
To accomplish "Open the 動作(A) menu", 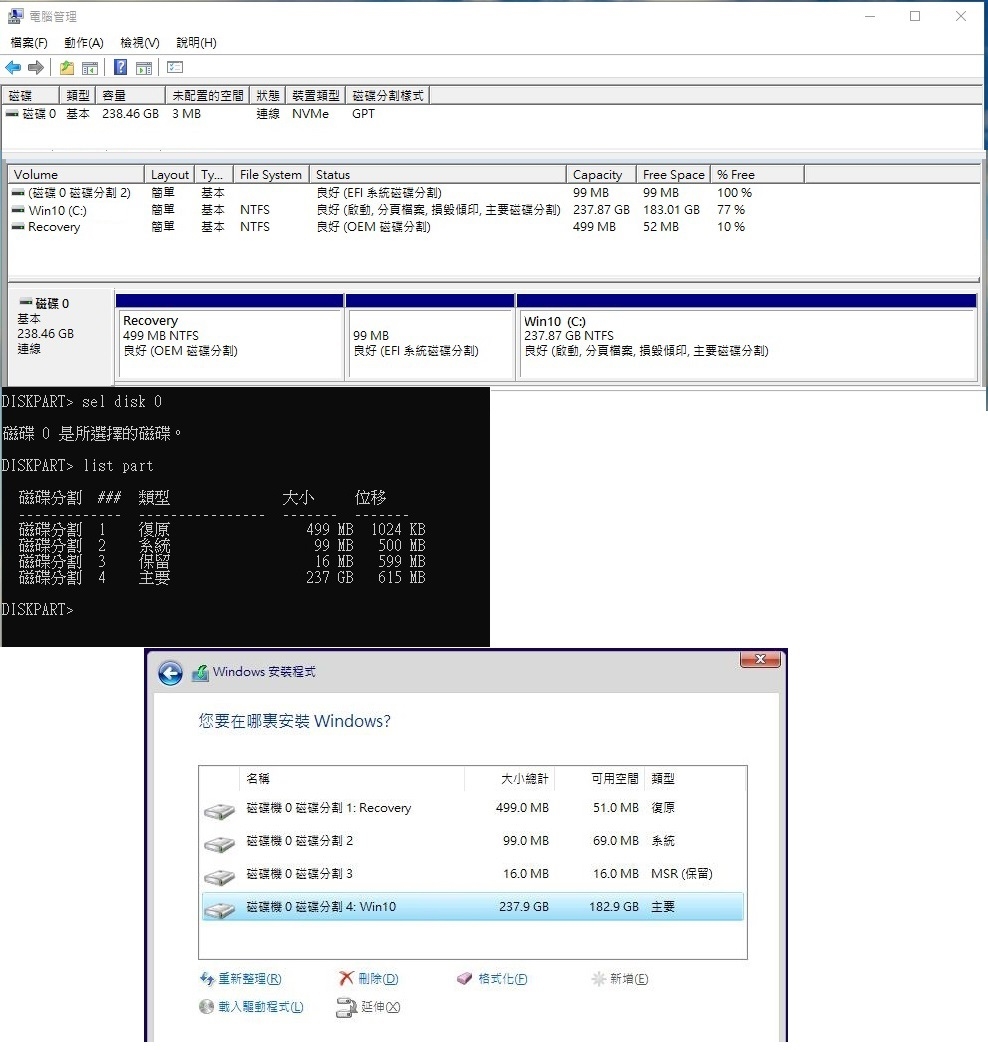I will pyautogui.click(x=84, y=43).
